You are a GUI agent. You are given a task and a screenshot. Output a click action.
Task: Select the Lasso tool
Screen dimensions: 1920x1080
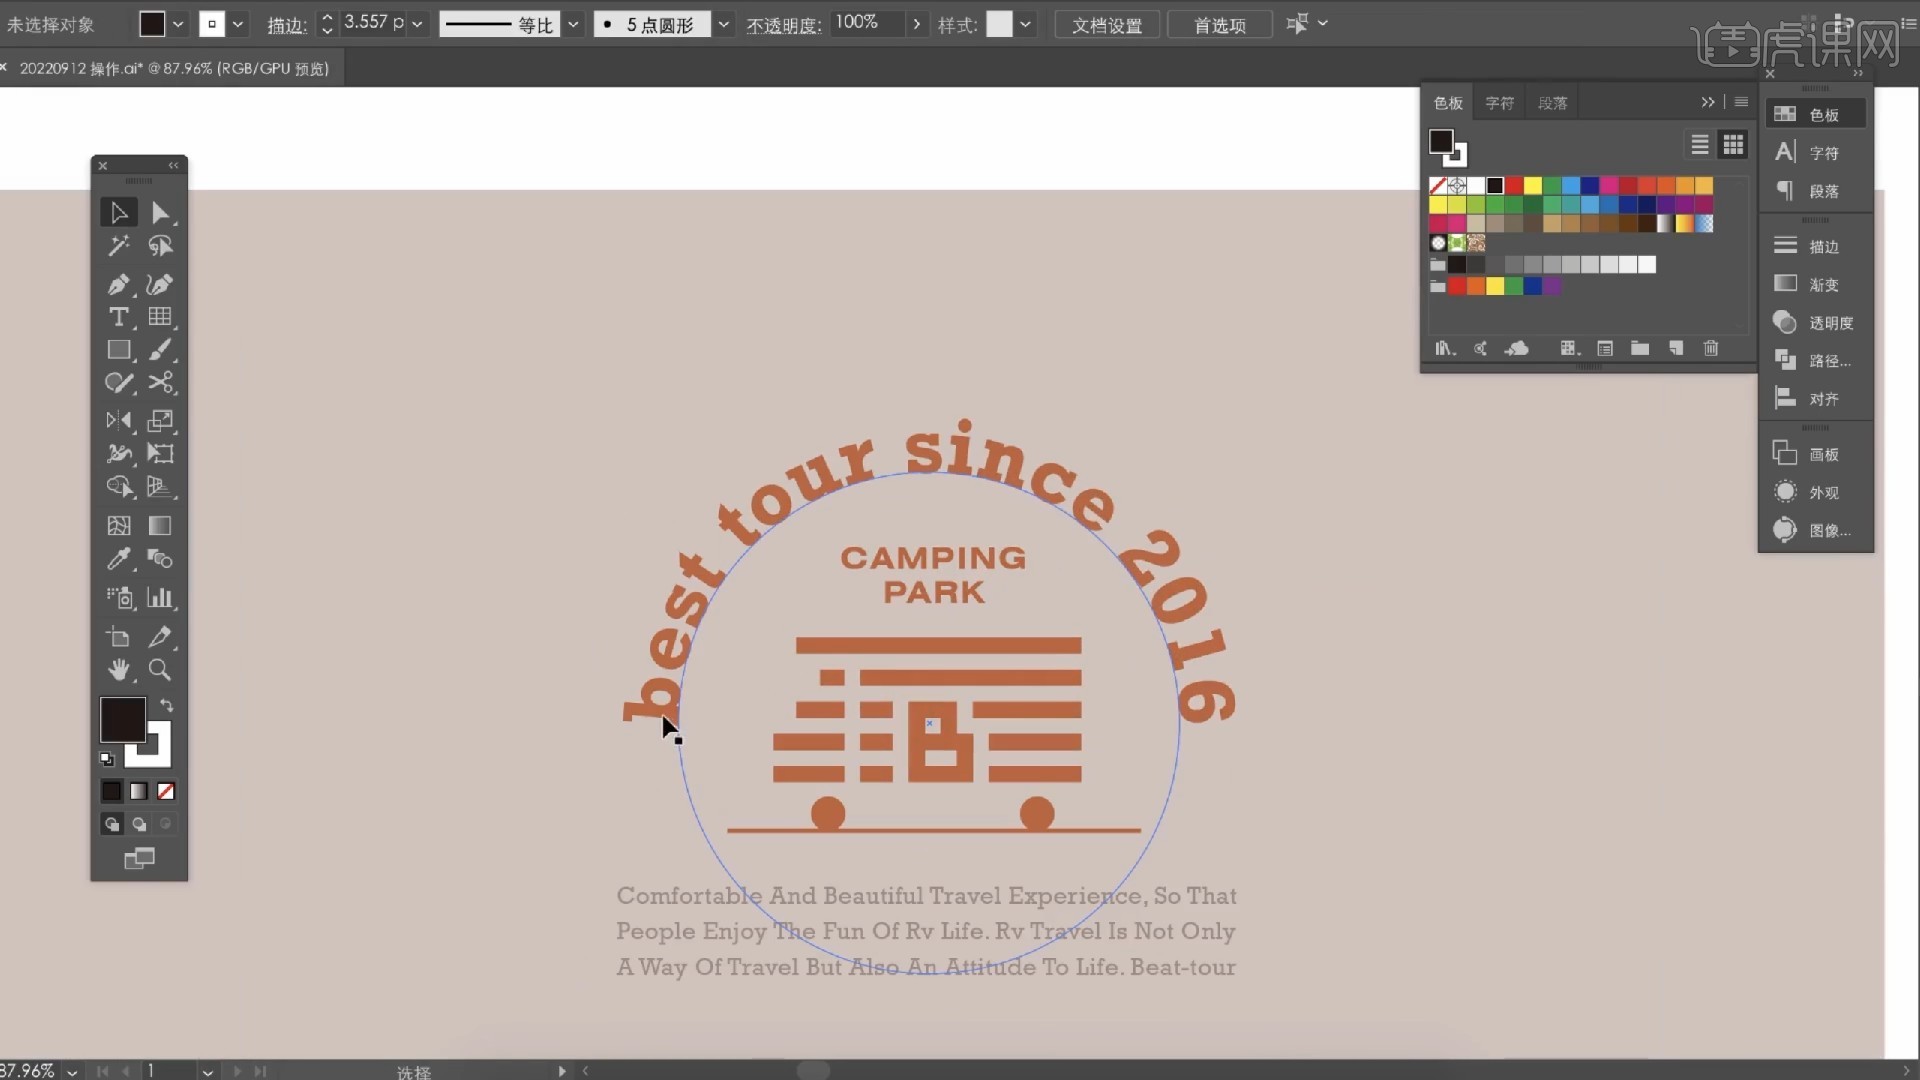point(160,246)
